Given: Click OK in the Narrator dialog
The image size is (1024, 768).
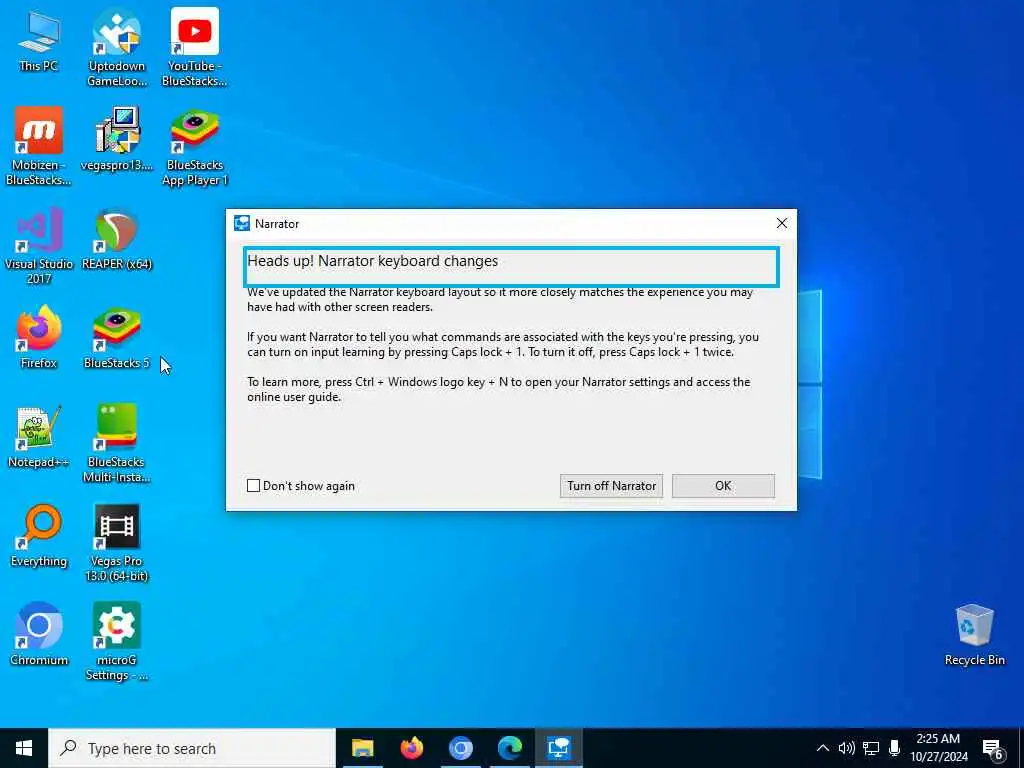Looking at the screenshot, I should (723, 486).
